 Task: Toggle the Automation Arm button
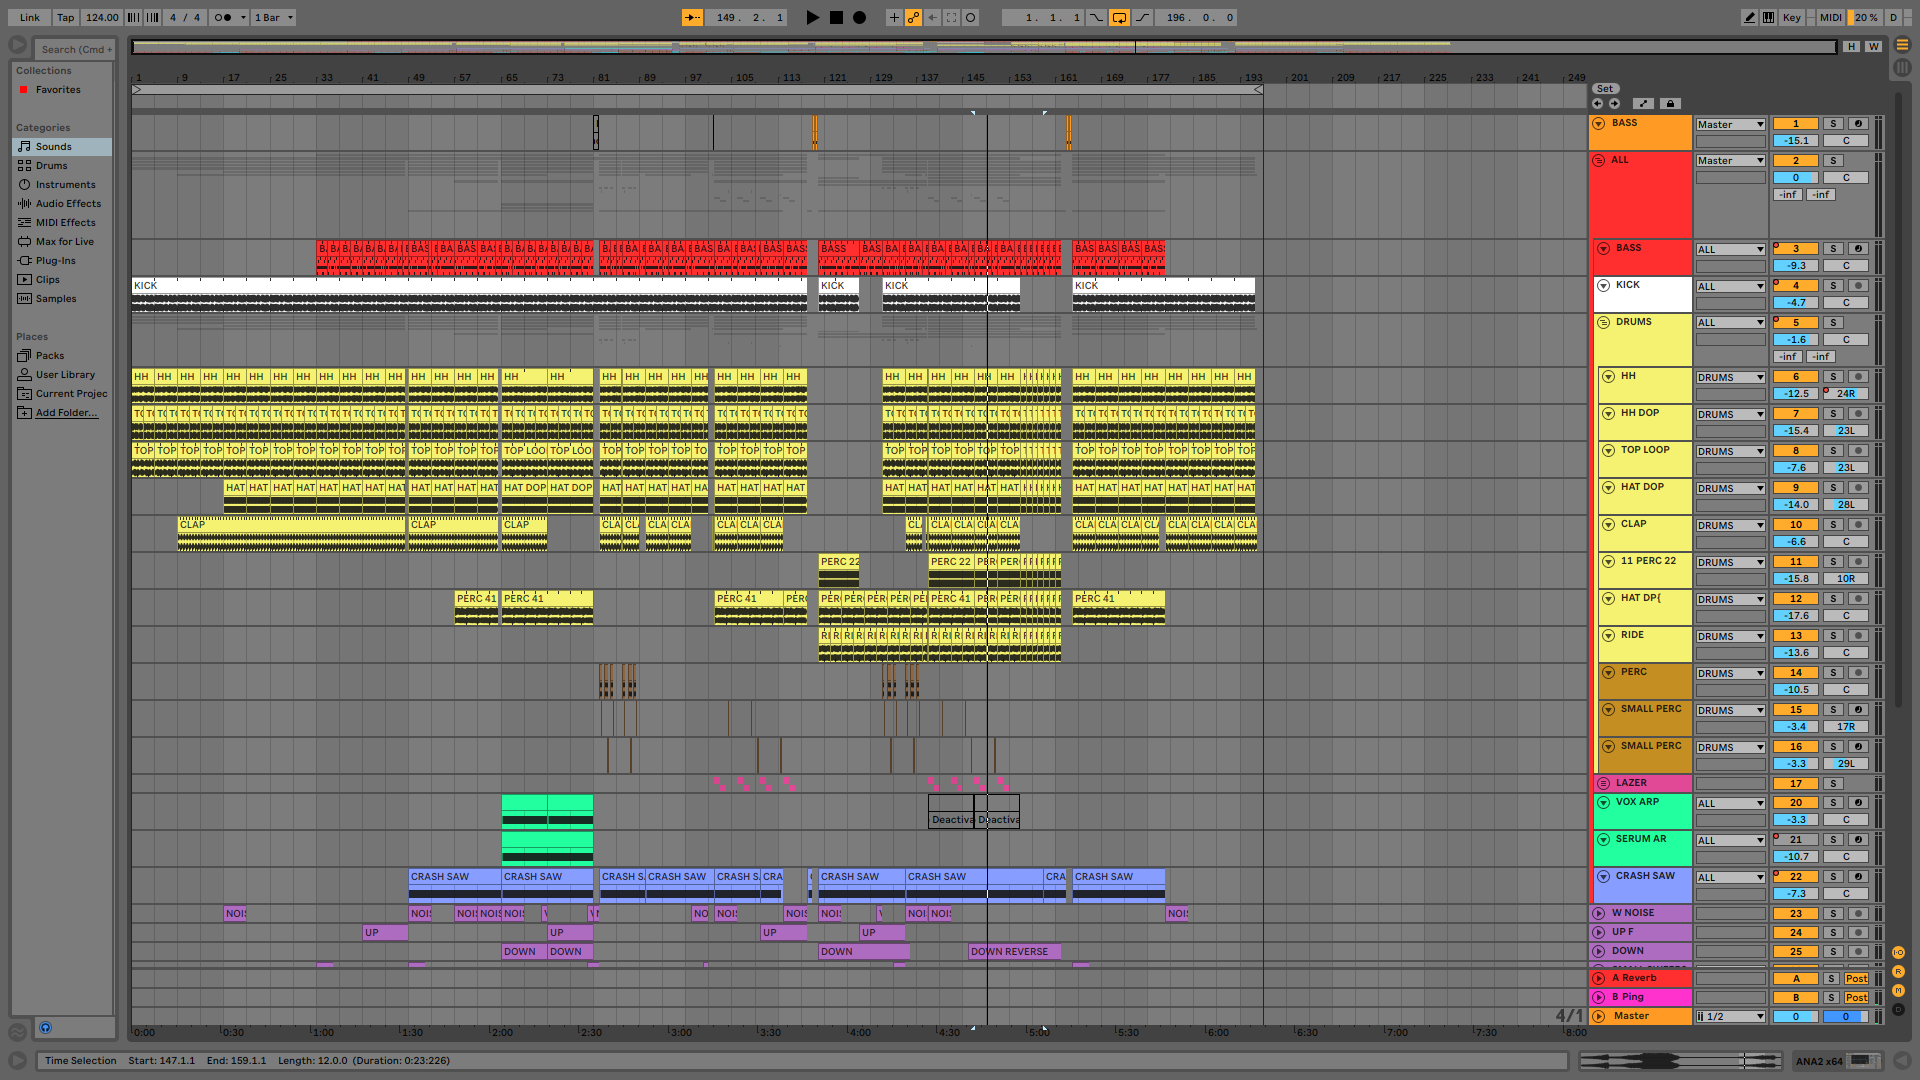[913, 17]
